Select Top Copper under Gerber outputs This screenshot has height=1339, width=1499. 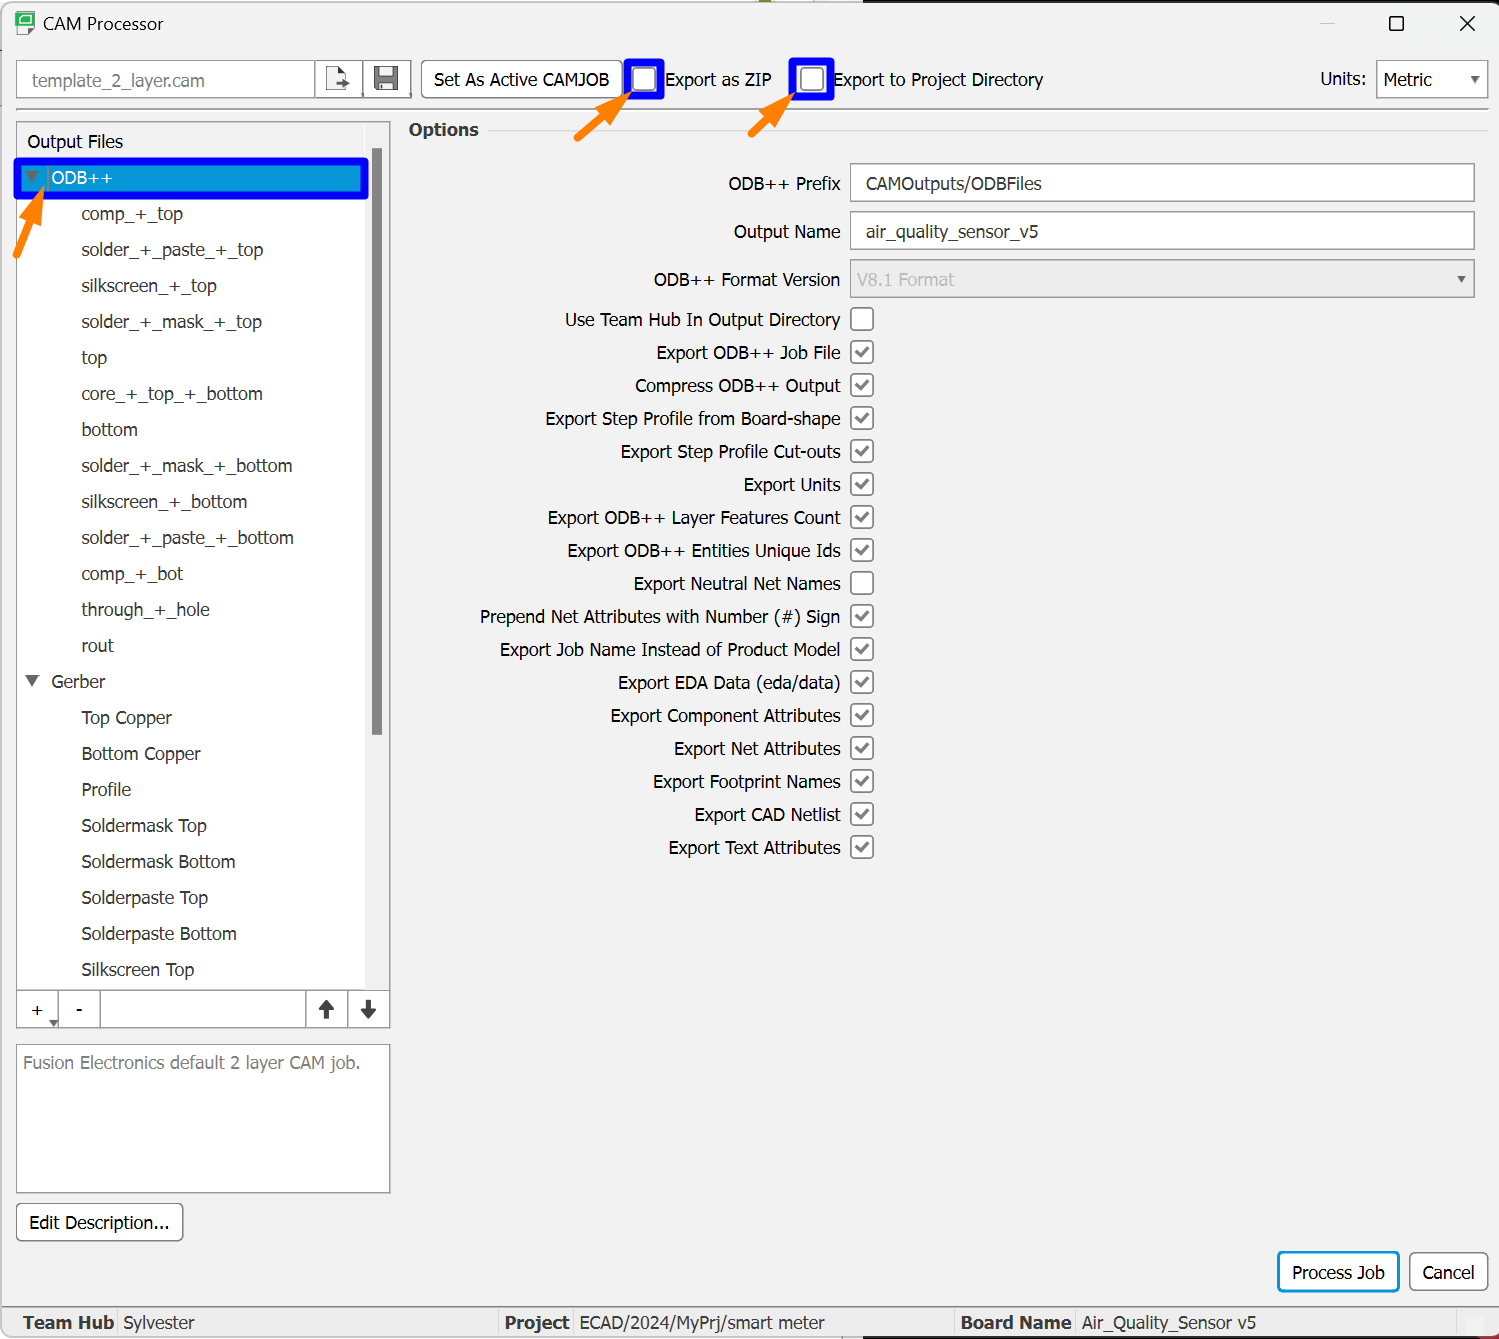(x=126, y=717)
